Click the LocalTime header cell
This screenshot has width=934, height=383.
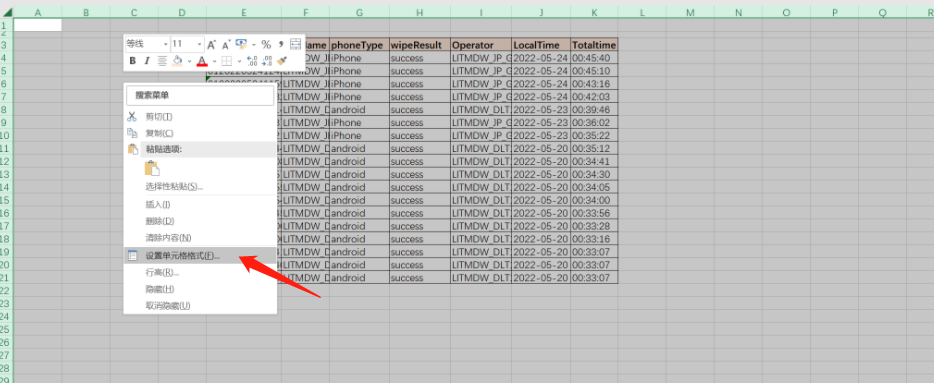click(x=541, y=45)
